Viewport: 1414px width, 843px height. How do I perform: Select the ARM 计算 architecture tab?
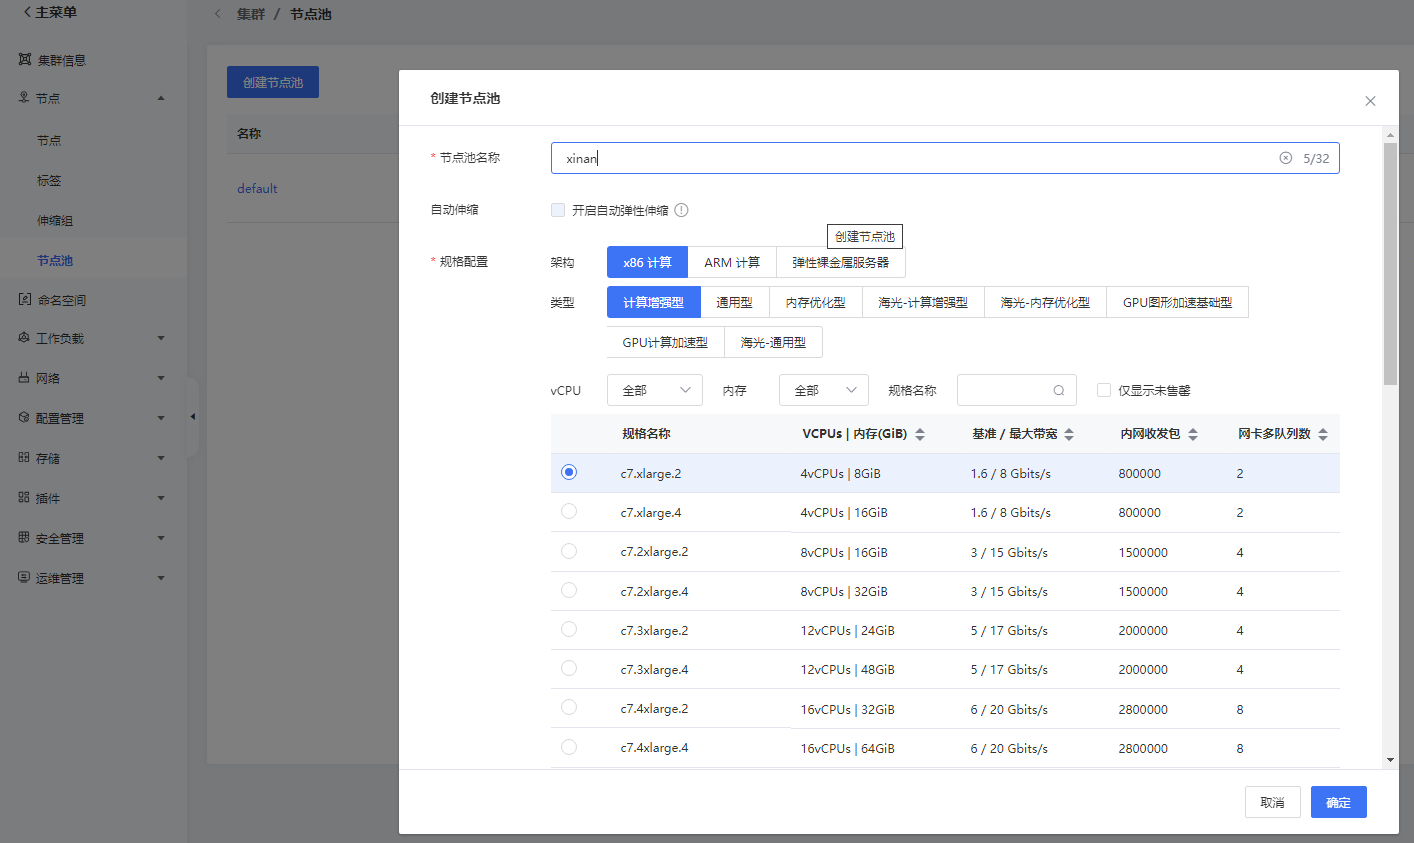point(732,262)
